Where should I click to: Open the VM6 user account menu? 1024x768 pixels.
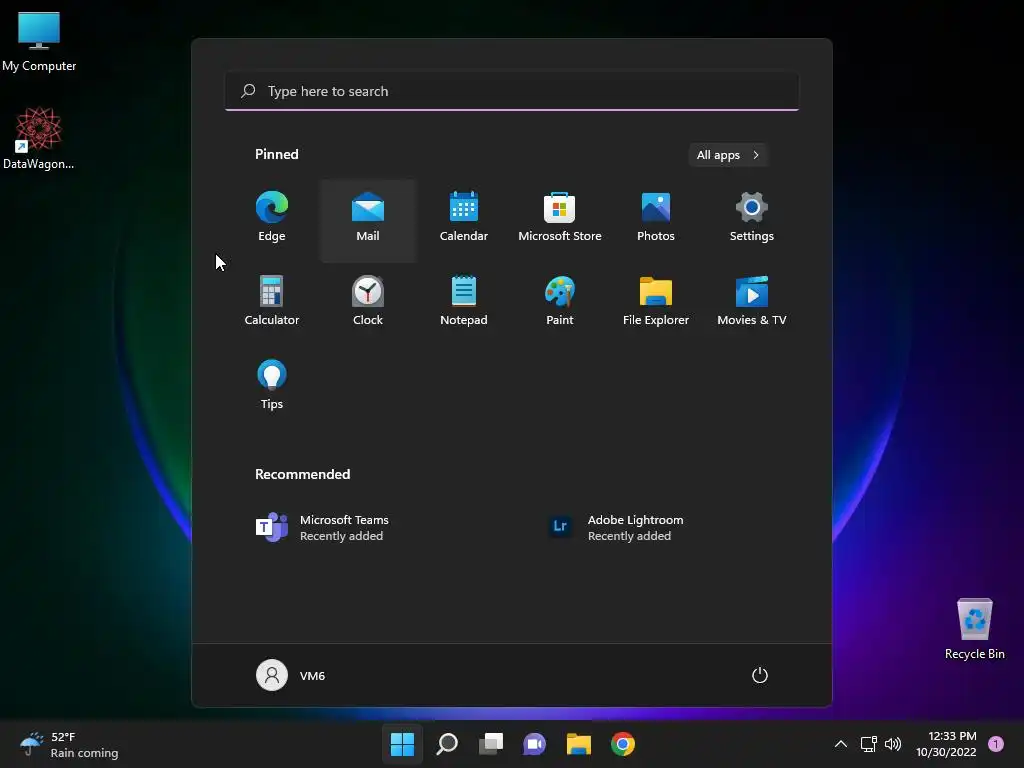291,675
